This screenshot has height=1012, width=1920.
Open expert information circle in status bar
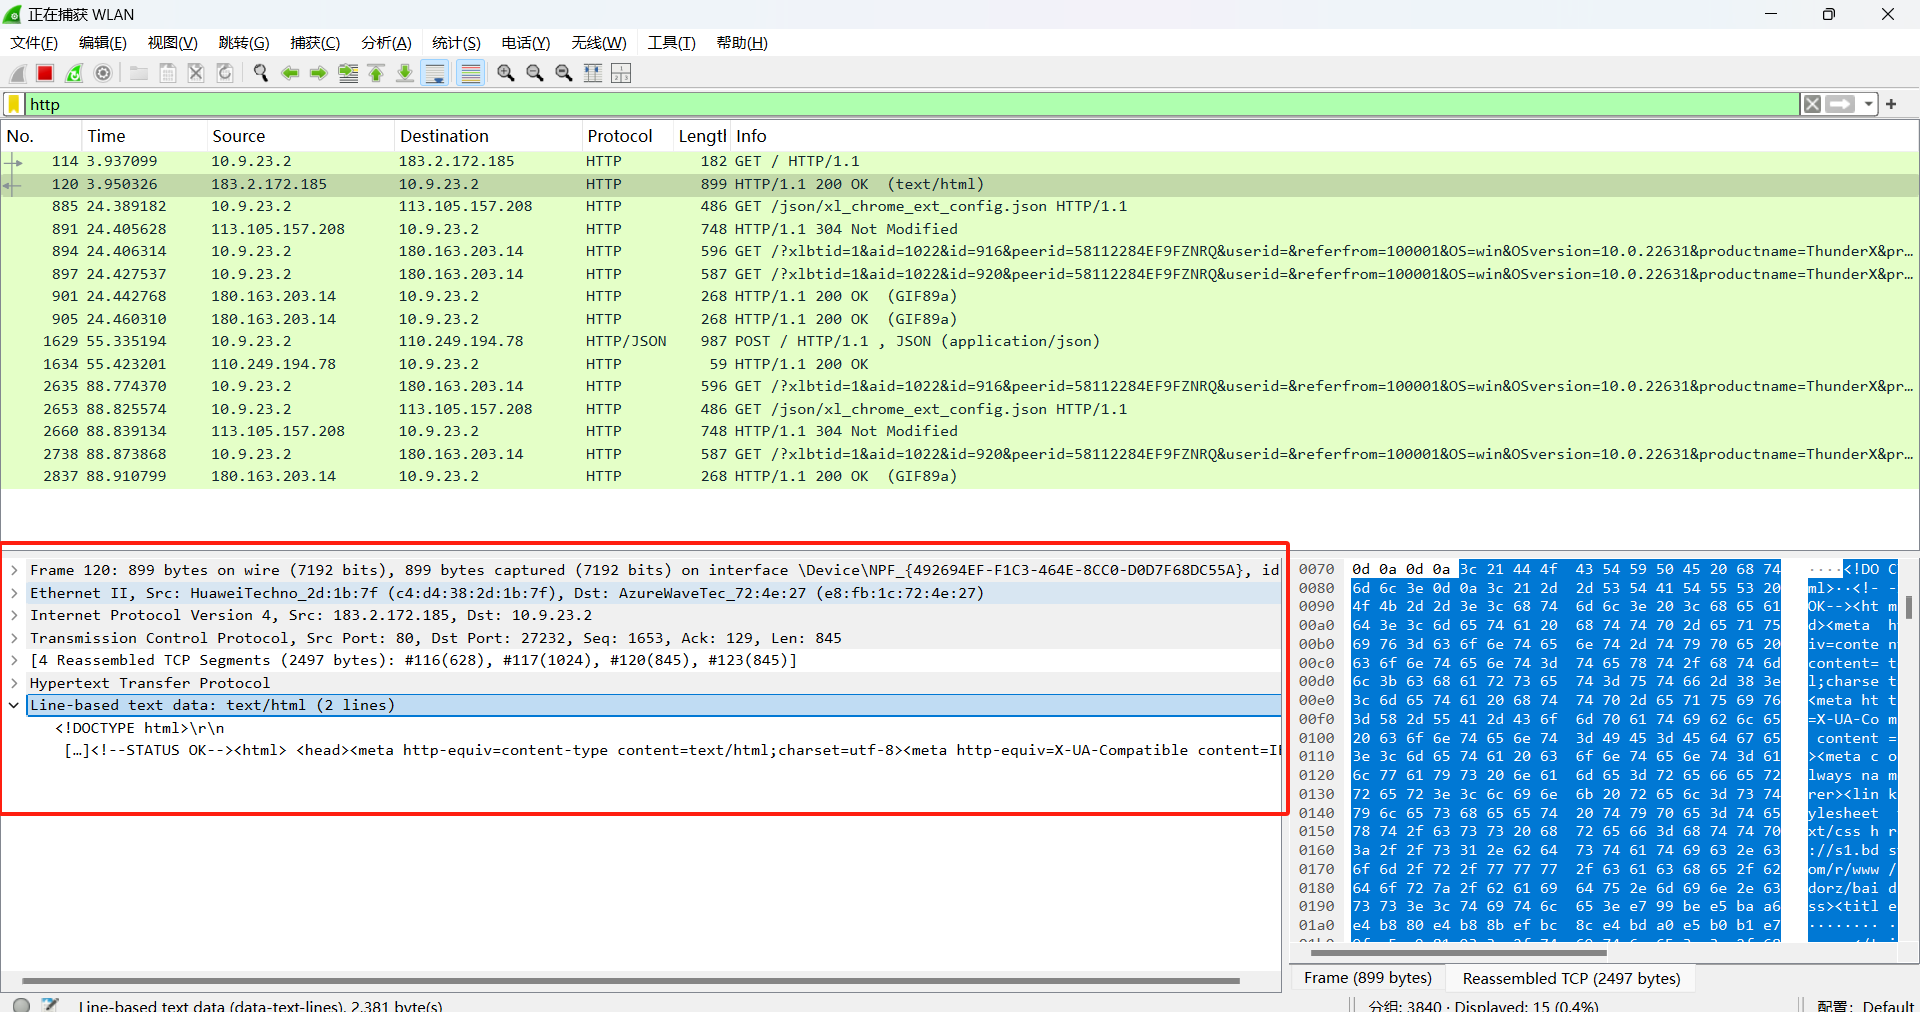coord(21,1004)
